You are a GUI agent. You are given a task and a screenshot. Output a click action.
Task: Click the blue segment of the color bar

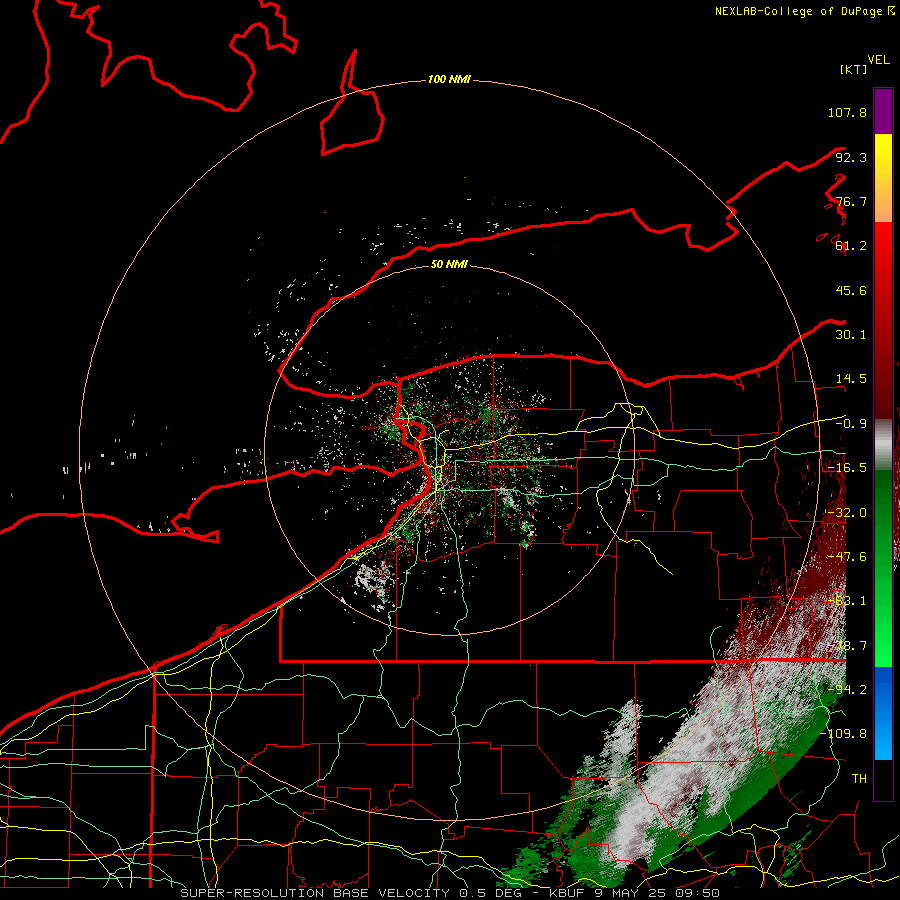pos(883,713)
